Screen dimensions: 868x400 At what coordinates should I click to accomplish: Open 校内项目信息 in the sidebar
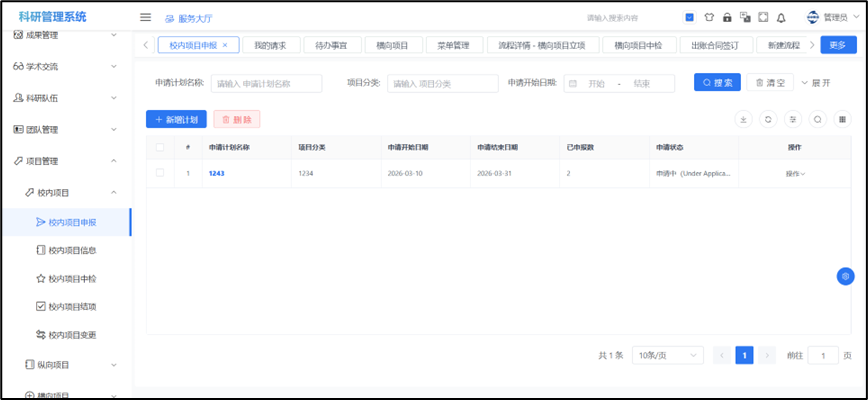click(72, 250)
